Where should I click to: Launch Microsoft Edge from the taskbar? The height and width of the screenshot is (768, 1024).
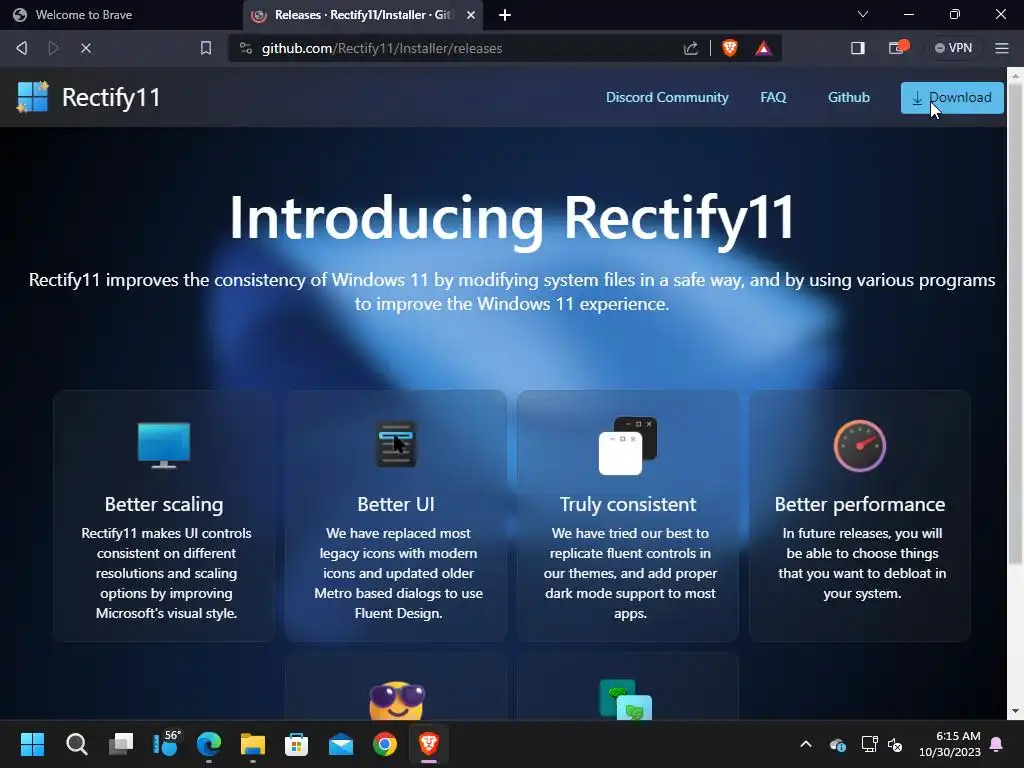(x=208, y=744)
